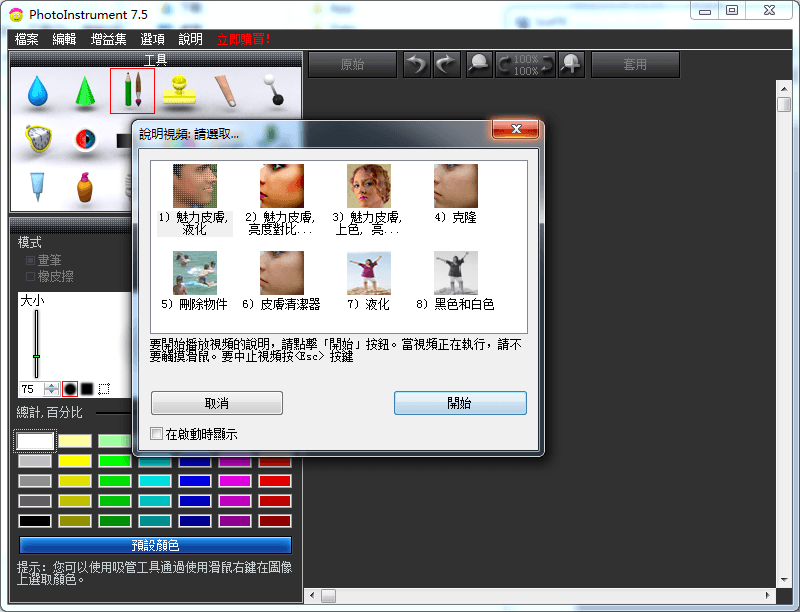Click the PhotoInstrument app icon in title bar
Viewport: 800px width, 612px height.
[x=16, y=15]
